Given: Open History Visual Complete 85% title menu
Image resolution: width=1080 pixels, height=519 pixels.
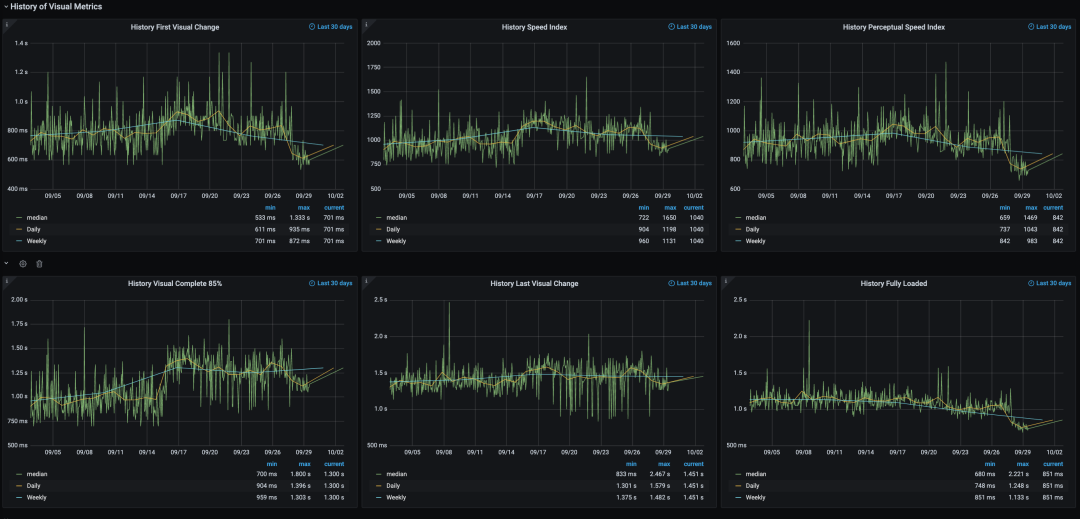Looking at the screenshot, I should pos(175,284).
